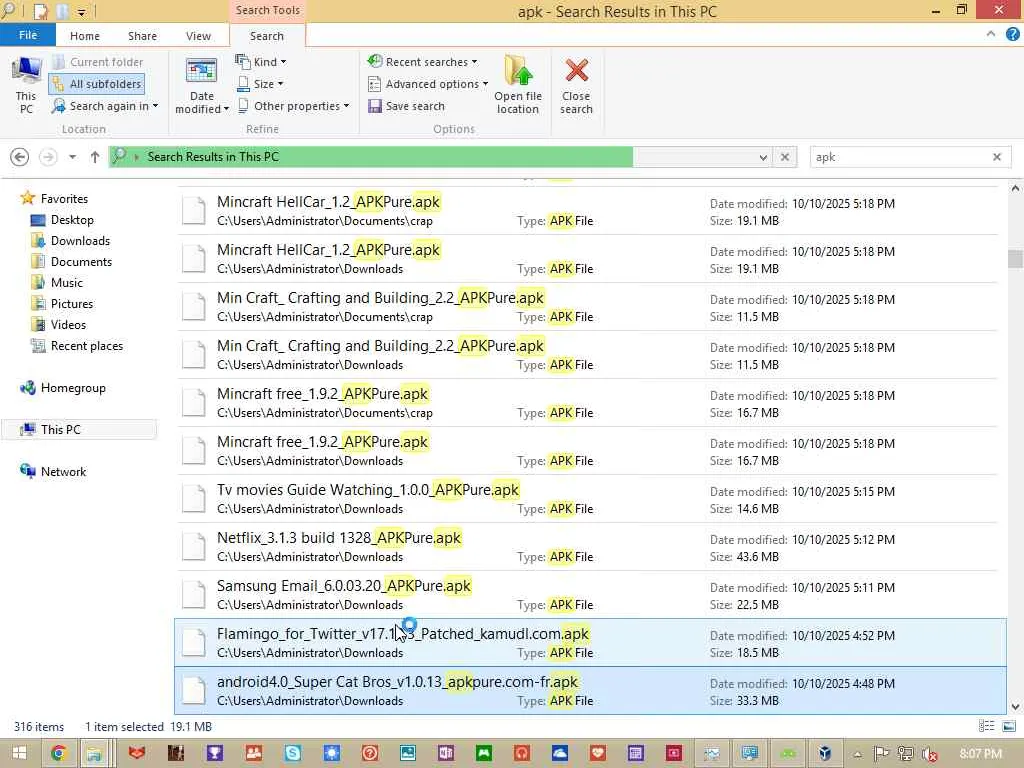Click the vertical scrollbar thumb in results
This screenshot has width=1024, height=768.
(1015, 259)
